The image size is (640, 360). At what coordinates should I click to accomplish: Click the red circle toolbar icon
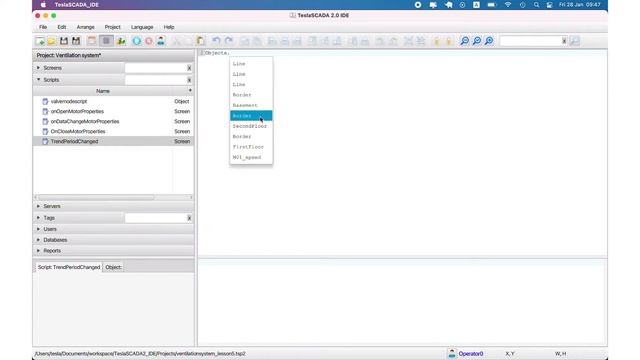tap(149, 41)
